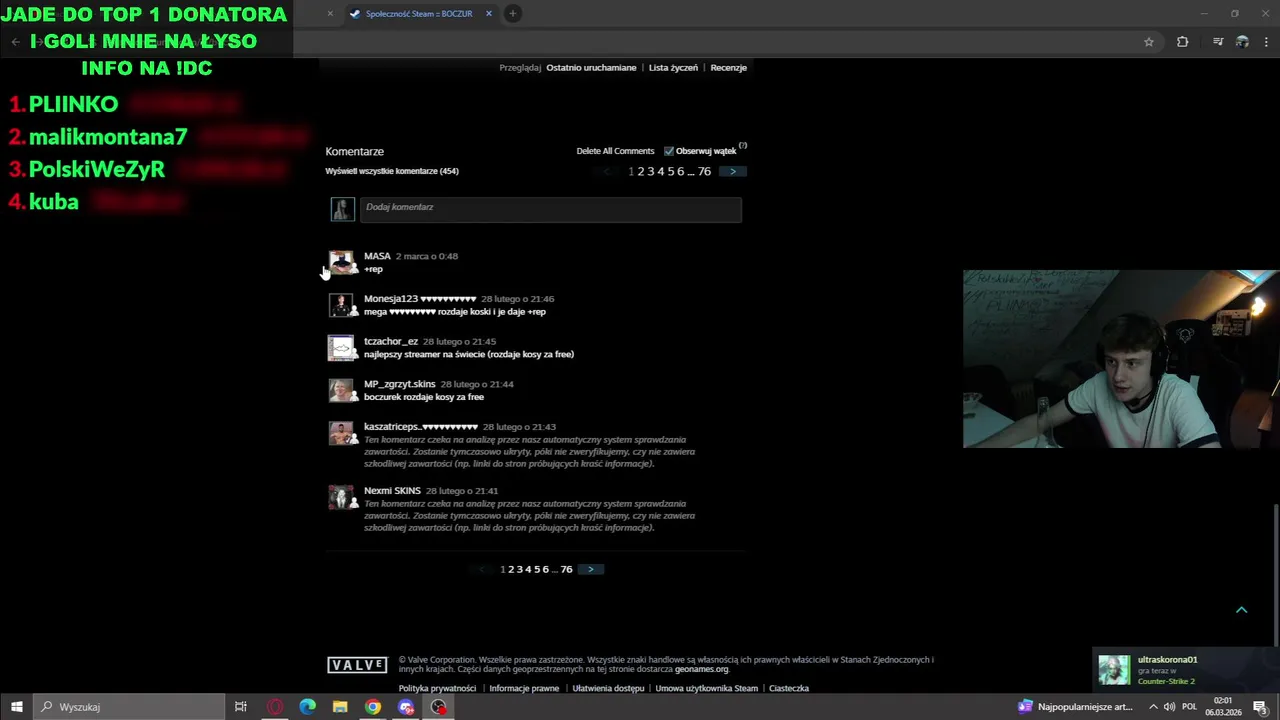Open Monesja123's avatar
The width and height of the screenshot is (1280, 720).
(342, 305)
